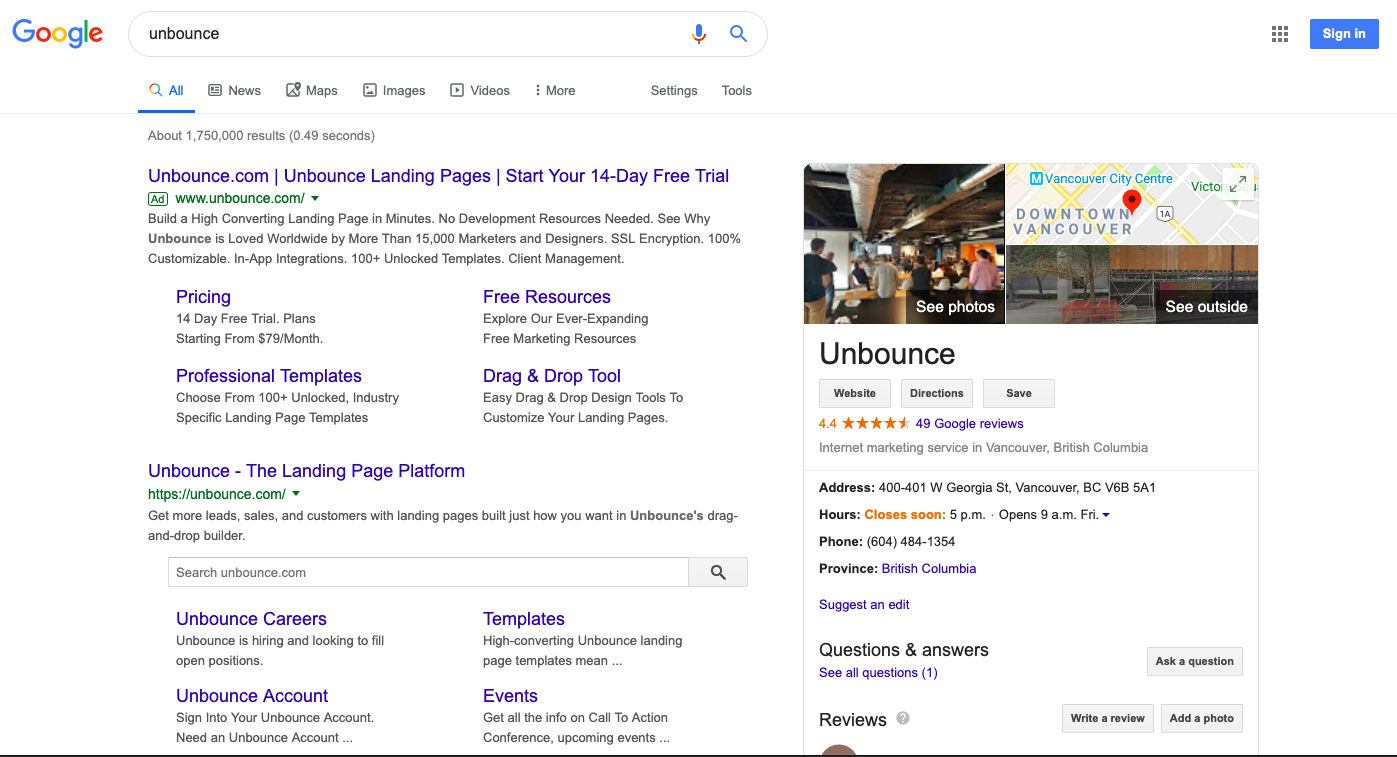Open the See photos thumbnail
1397x757 pixels.
[x=904, y=244]
